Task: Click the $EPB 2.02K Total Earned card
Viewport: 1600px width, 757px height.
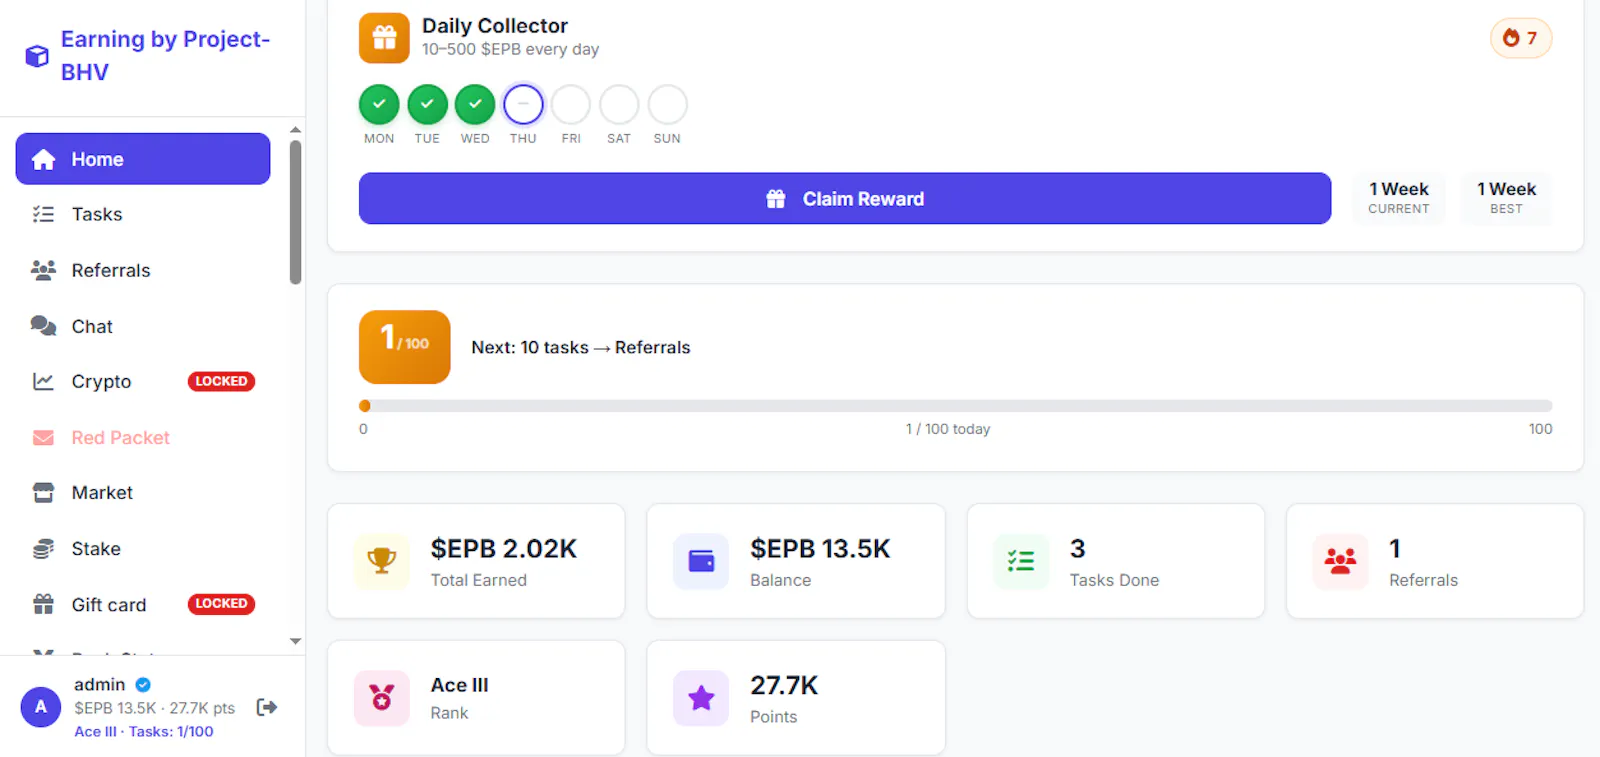Action: click(x=476, y=561)
